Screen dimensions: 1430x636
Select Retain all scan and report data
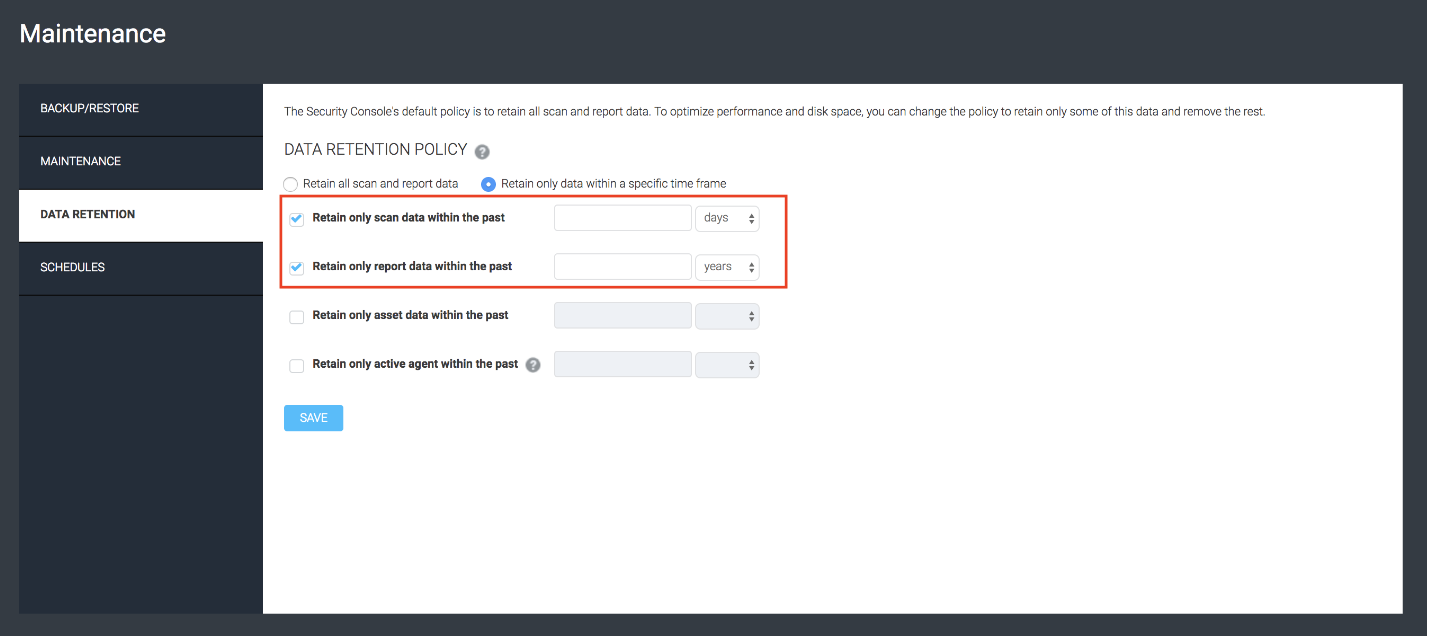click(x=291, y=184)
